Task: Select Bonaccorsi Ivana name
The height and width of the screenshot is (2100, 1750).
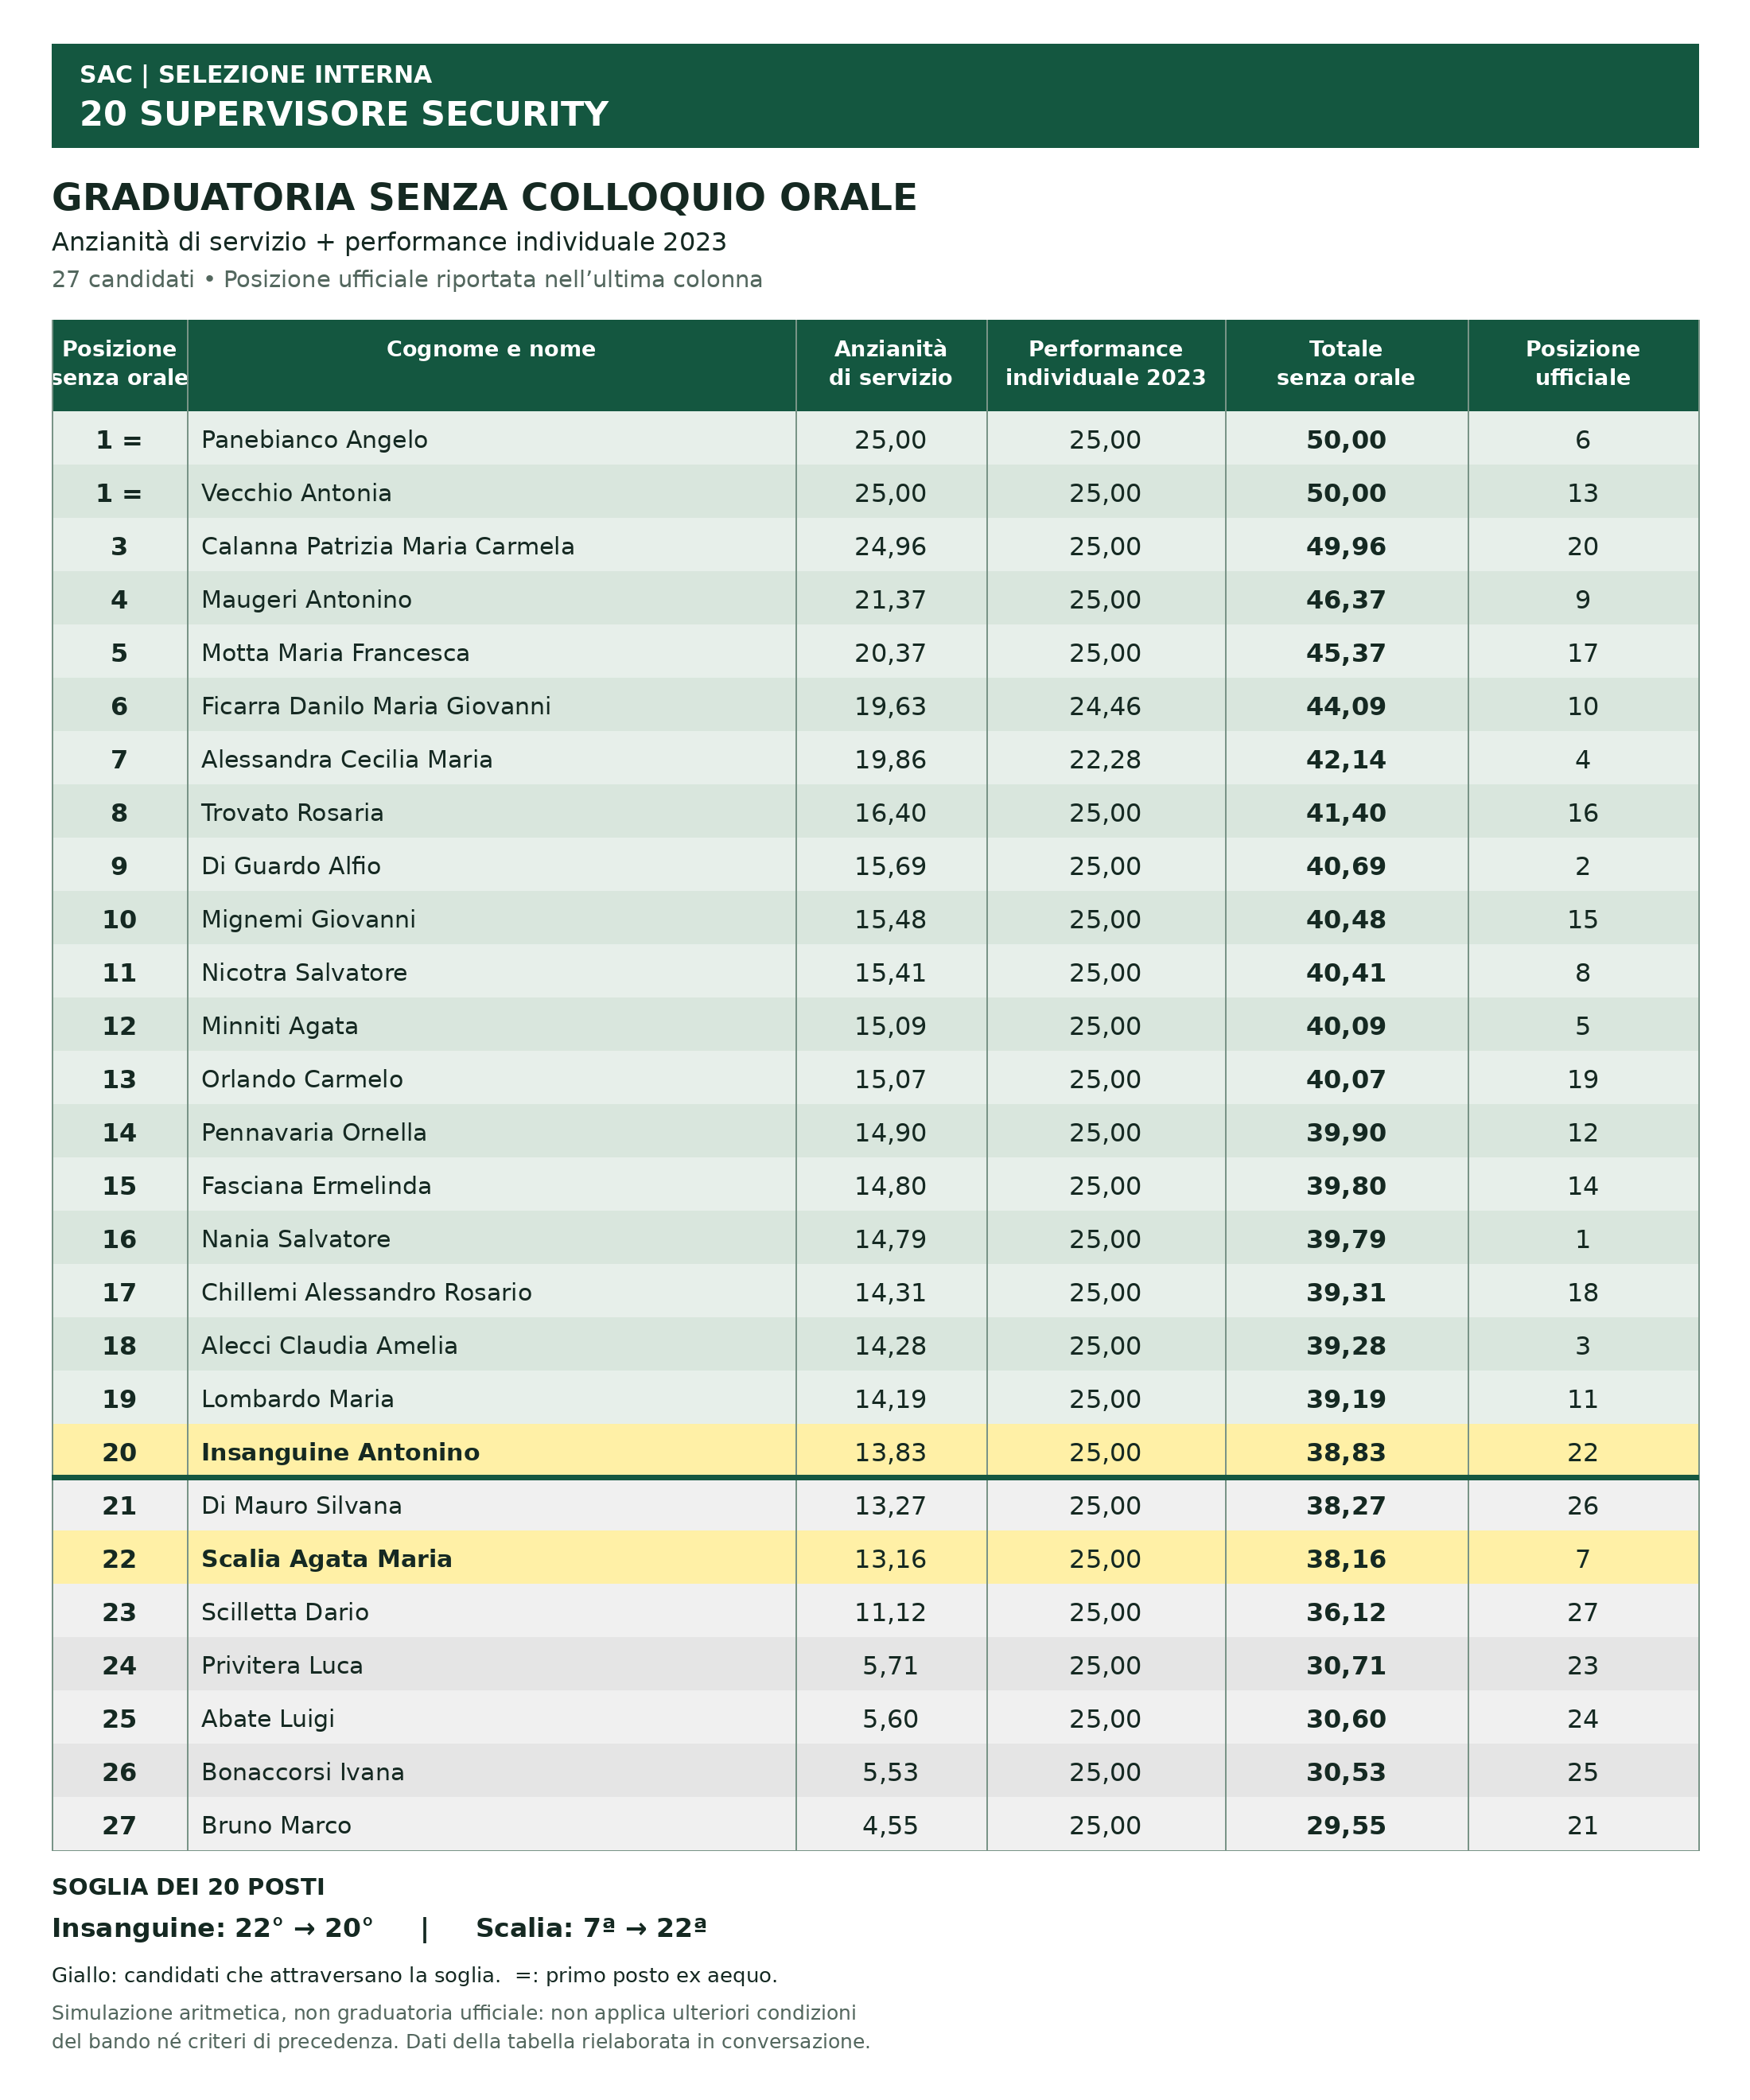Action: coord(303,1773)
